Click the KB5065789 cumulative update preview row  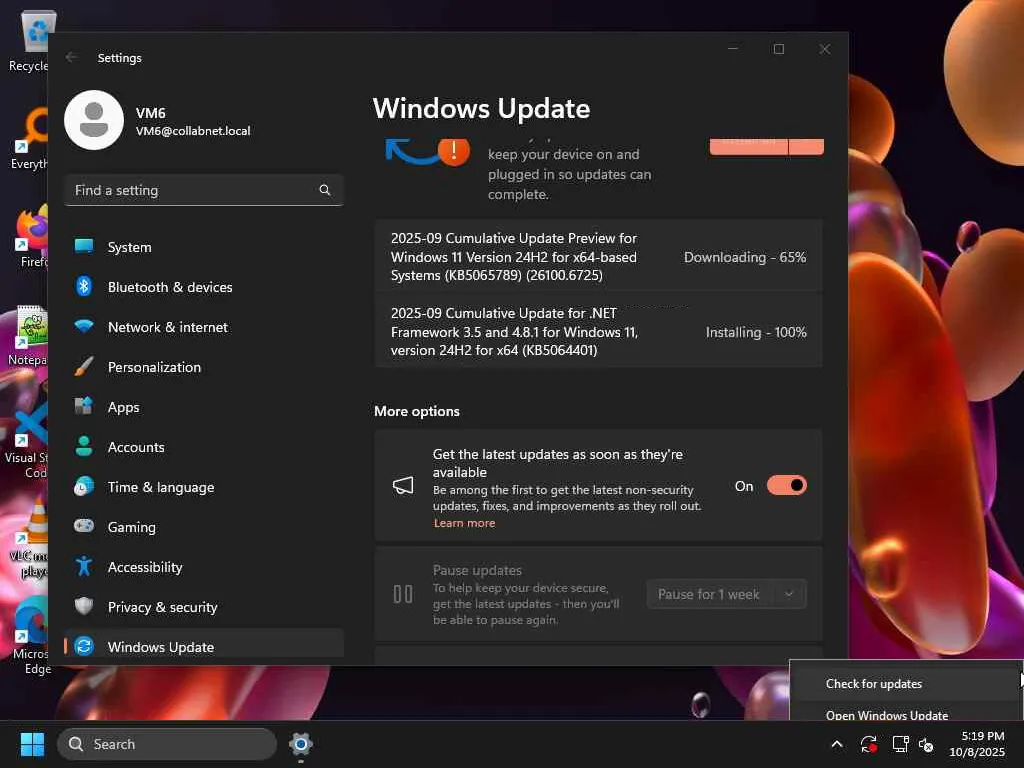click(x=598, y=257)
